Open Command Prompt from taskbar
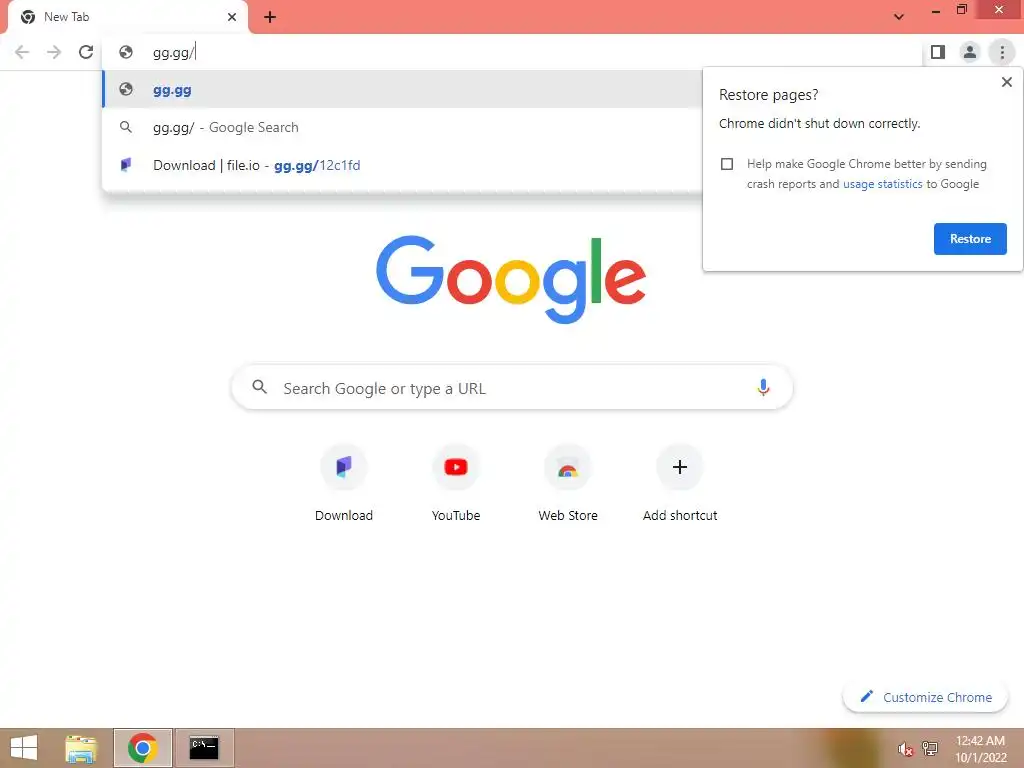Screen dimensions: 1024x768 point(204,748)
